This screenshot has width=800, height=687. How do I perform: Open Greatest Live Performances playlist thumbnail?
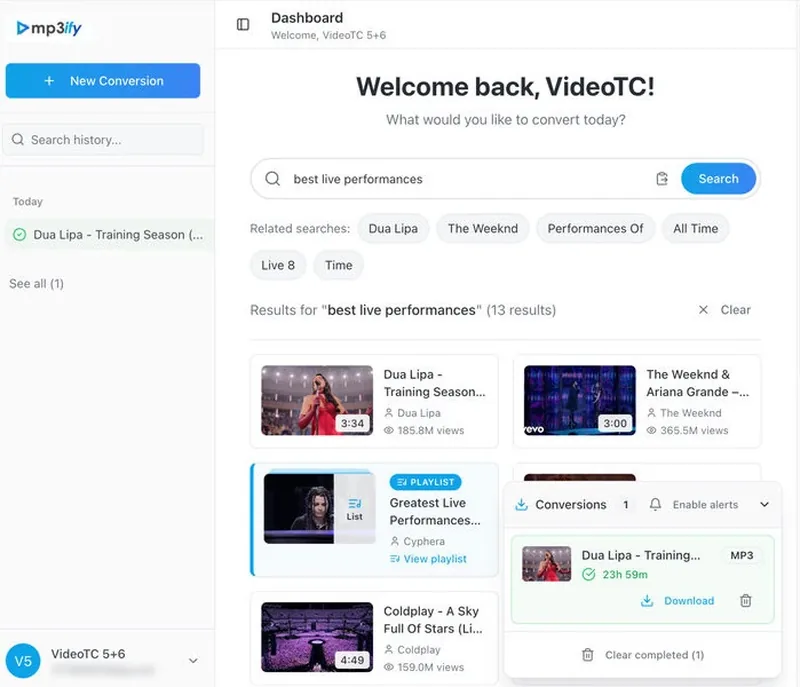coord(319,508)
